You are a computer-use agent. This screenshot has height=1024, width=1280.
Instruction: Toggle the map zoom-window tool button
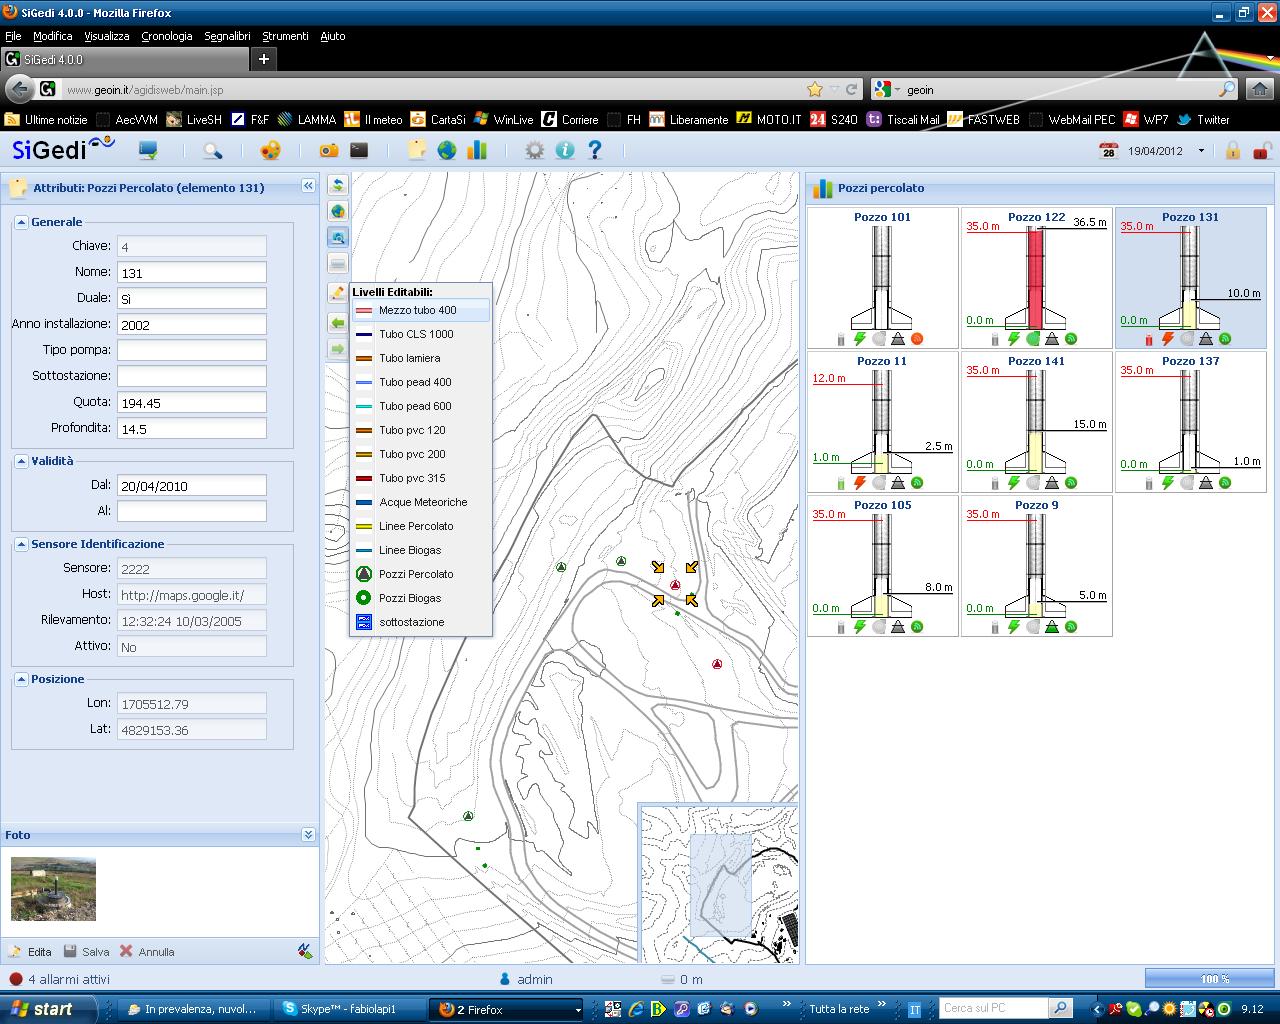click(337, 237)
